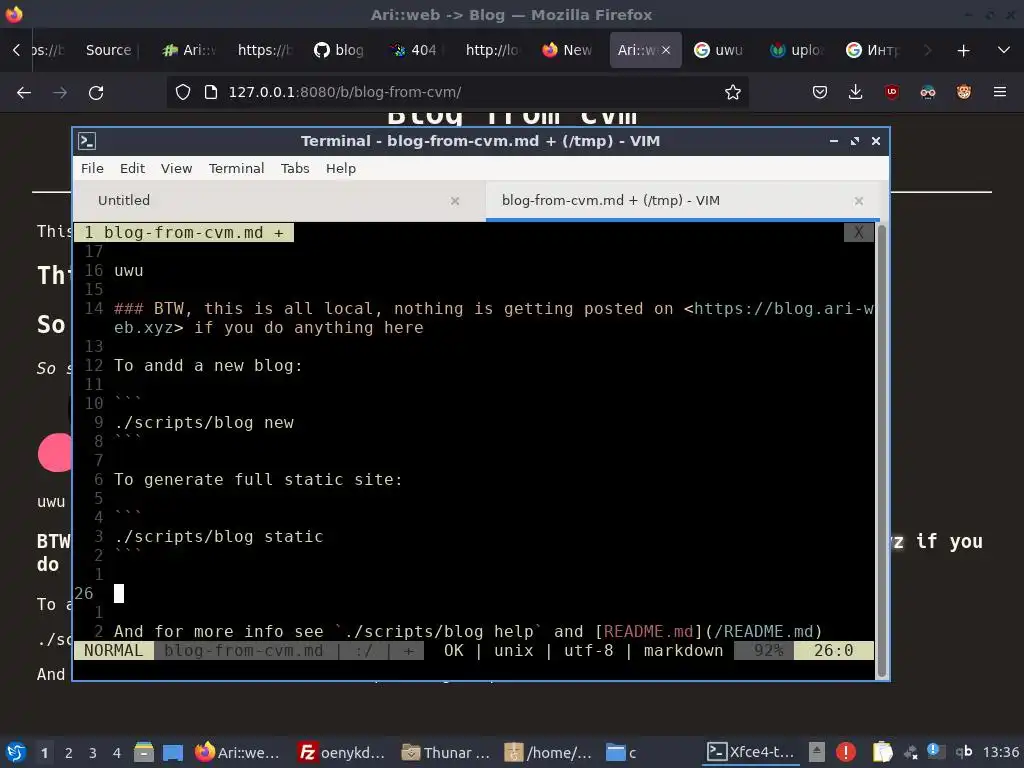Click the 'uwu' line in vim
The height and width of the screenshot is (768, 1024).
click(129, 270)
